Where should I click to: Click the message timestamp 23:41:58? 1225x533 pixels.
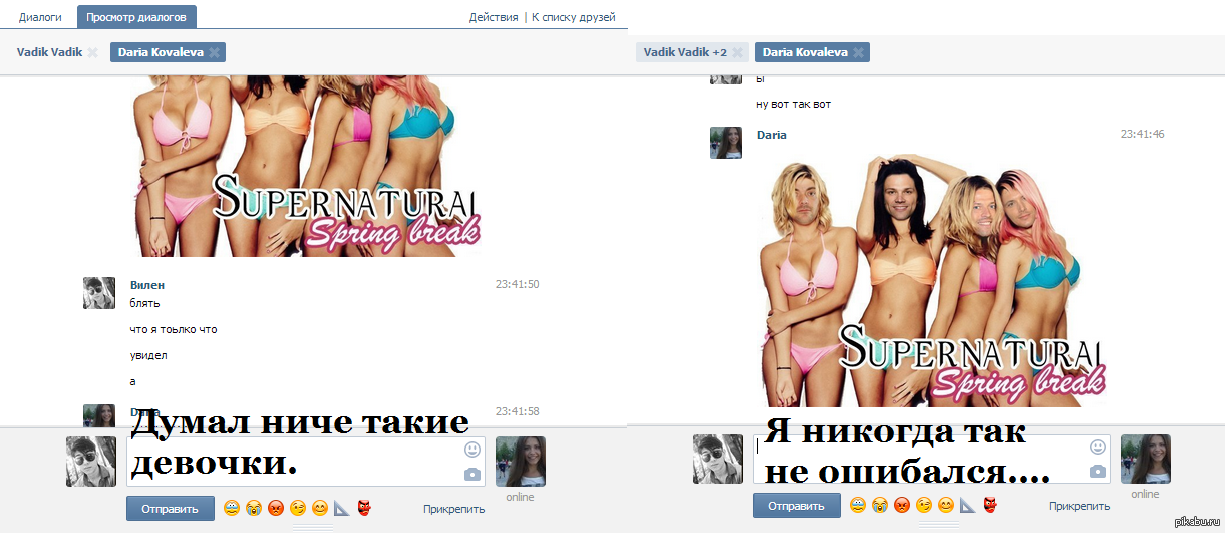pos(518,411)
